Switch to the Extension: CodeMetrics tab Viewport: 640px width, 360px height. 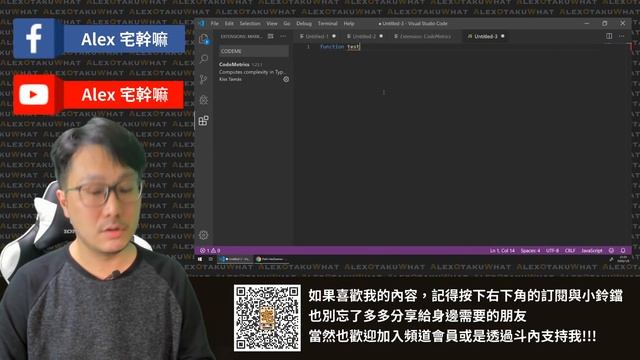(x=425, y=36)
